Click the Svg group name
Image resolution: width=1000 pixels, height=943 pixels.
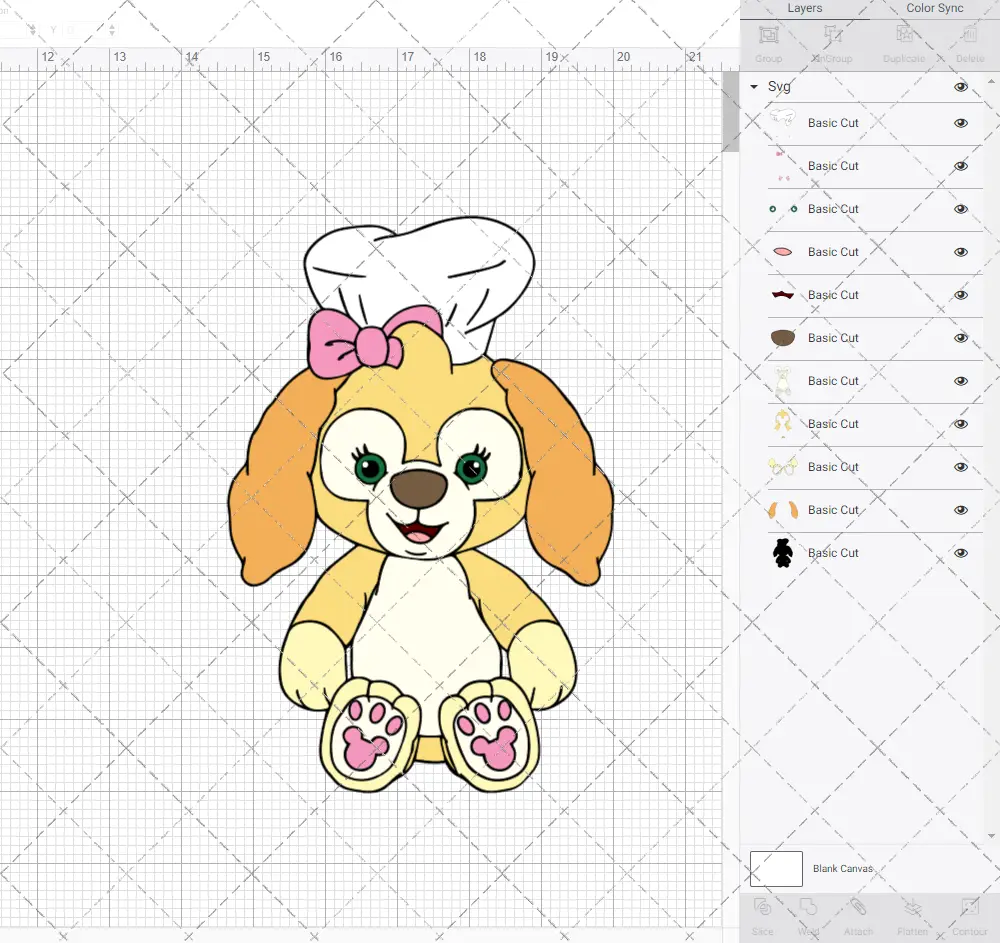(x=779, y=87)
